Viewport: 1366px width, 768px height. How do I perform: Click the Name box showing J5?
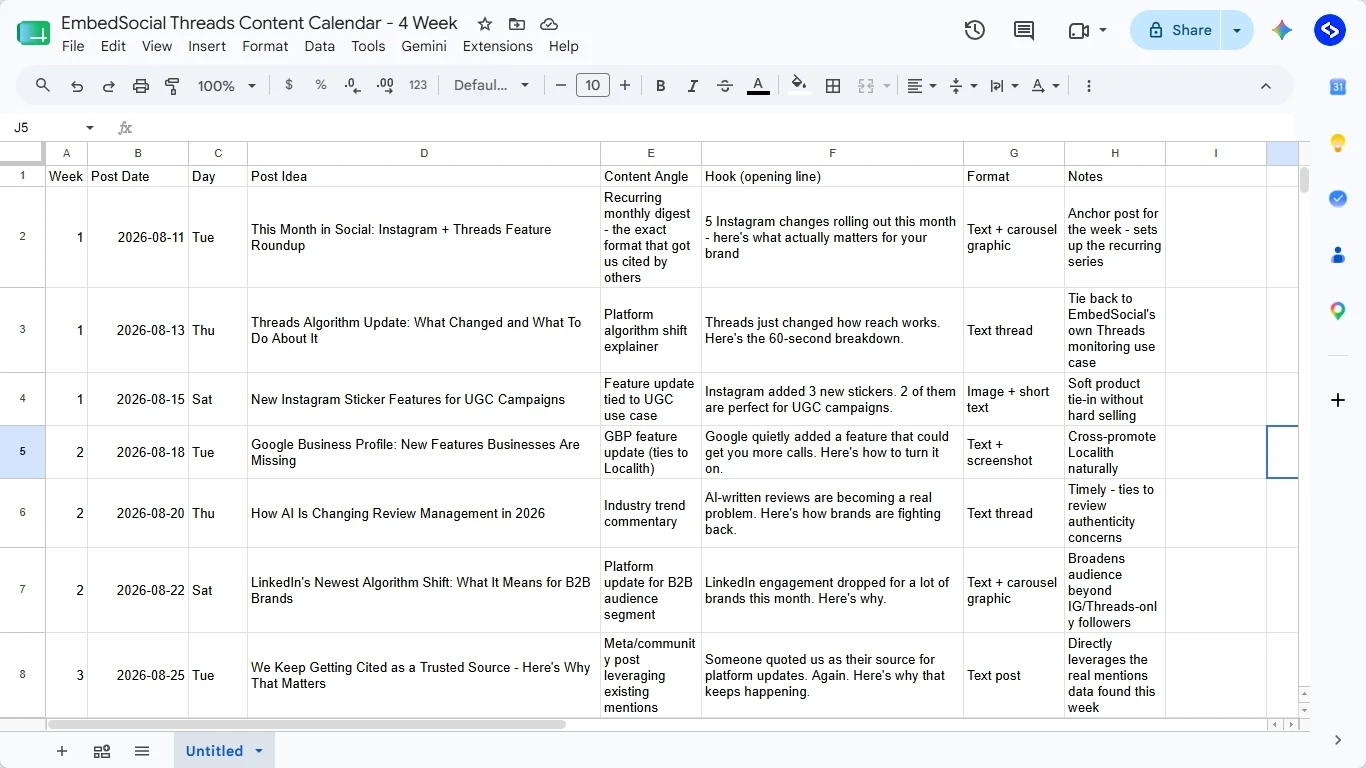pos(45,128)
